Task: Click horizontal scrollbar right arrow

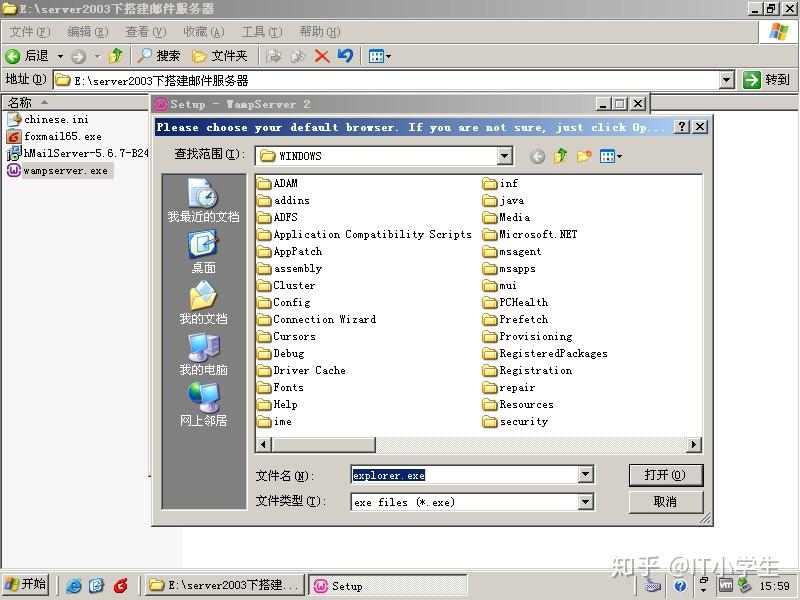Action: (x=693, y=444)
